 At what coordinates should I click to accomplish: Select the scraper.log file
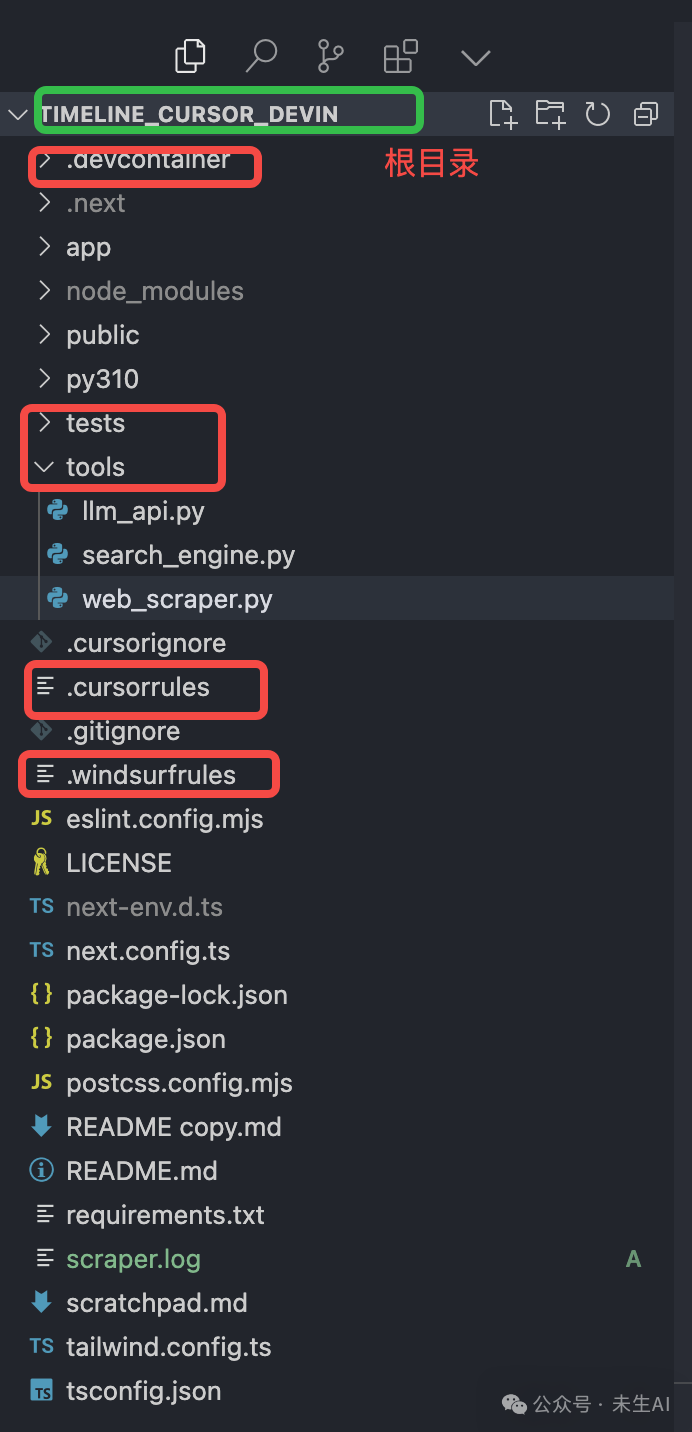tap(133, 1258)
